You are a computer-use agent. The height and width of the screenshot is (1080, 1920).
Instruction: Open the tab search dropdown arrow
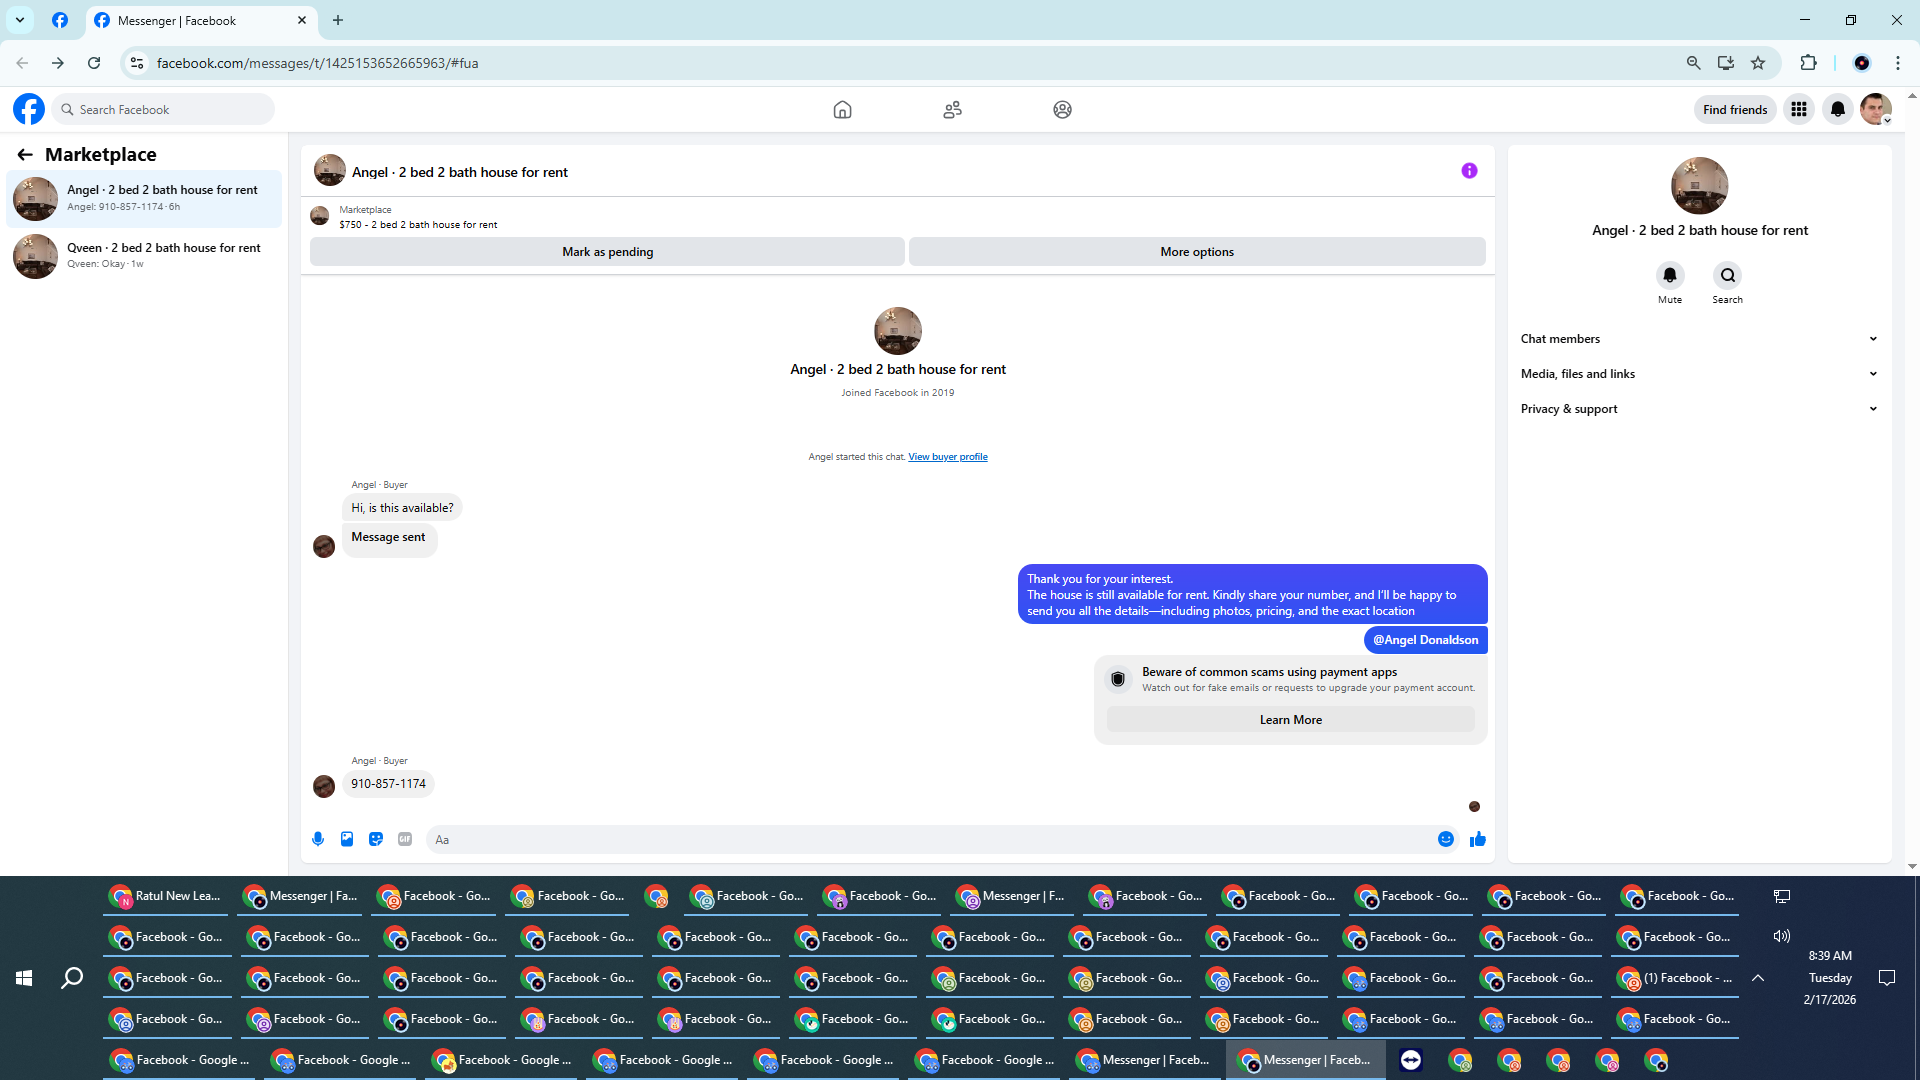click(x=20, y=20)
